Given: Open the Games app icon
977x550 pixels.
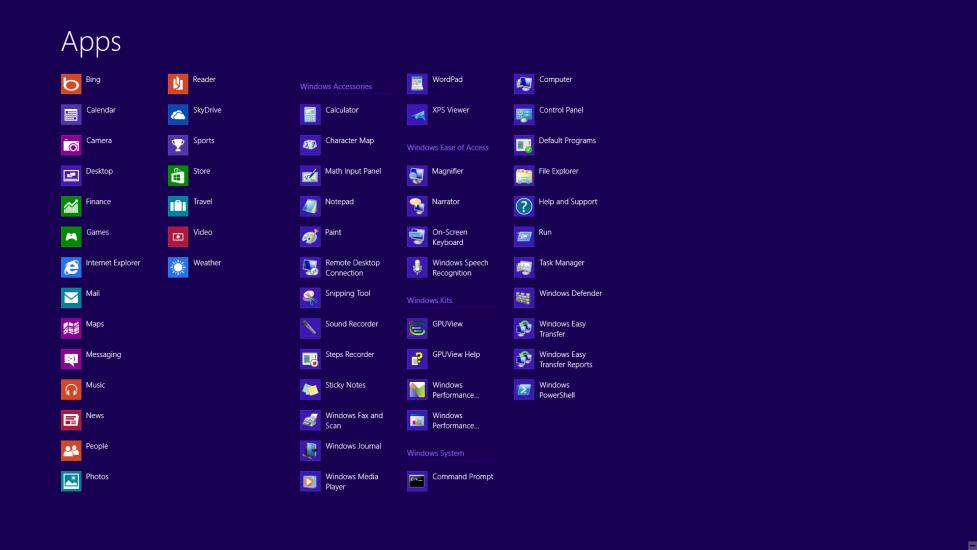Looking at the screenshot, I should click(x=71, y=236).
